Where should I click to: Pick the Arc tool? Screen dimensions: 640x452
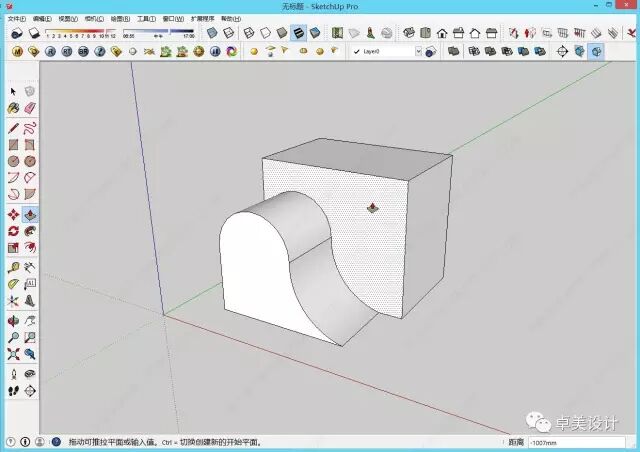[x=13, y=178]
